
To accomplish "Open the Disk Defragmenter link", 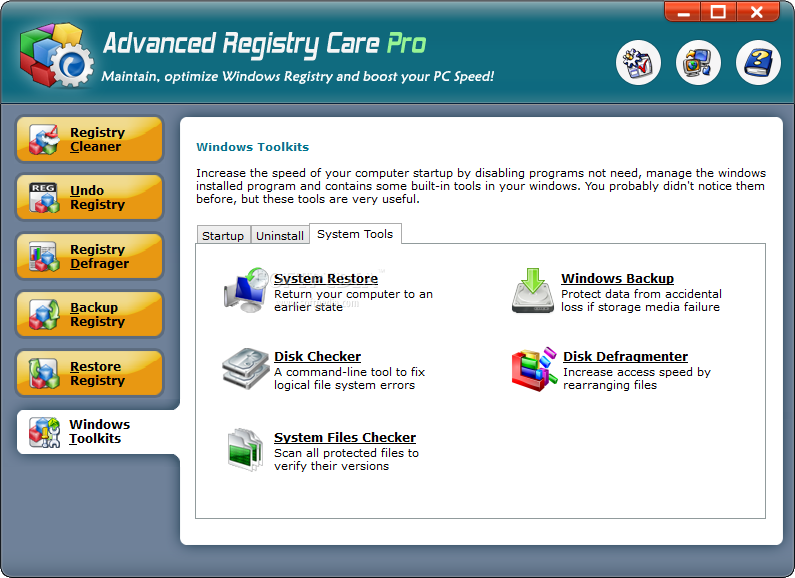I will [626, 356].
